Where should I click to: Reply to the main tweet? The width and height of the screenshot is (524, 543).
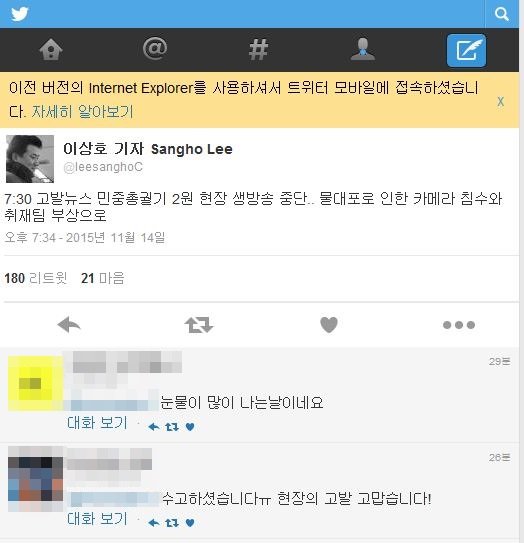coord(69,325)
